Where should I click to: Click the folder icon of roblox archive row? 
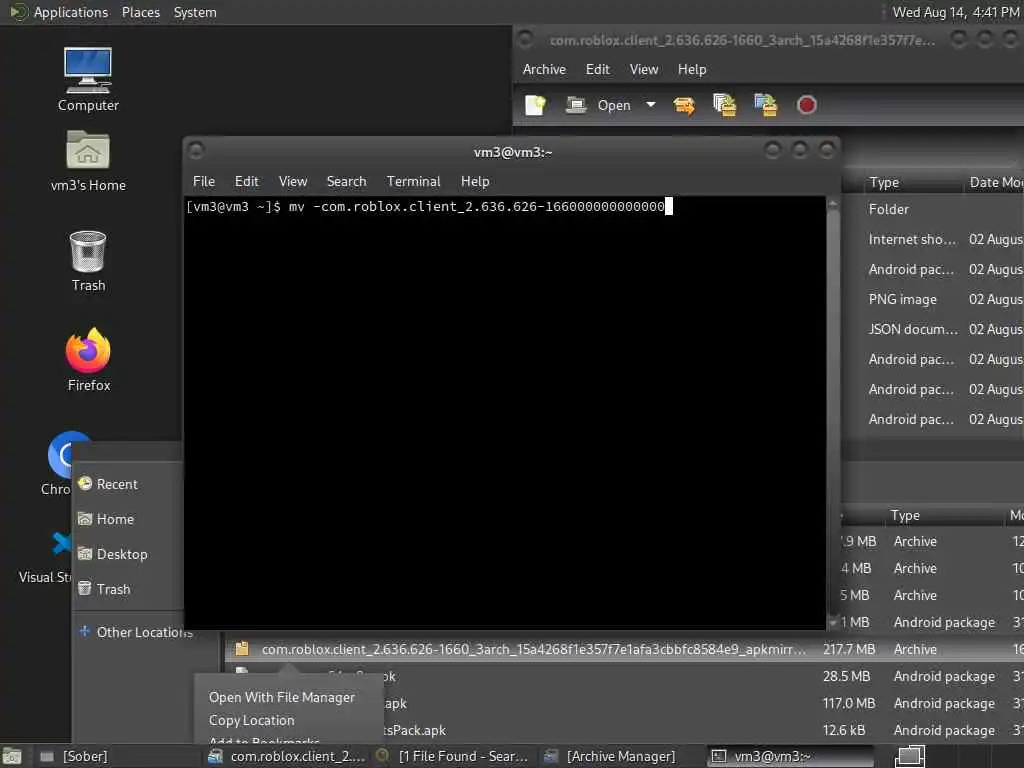pyautogui.click(x=242, y=648)
